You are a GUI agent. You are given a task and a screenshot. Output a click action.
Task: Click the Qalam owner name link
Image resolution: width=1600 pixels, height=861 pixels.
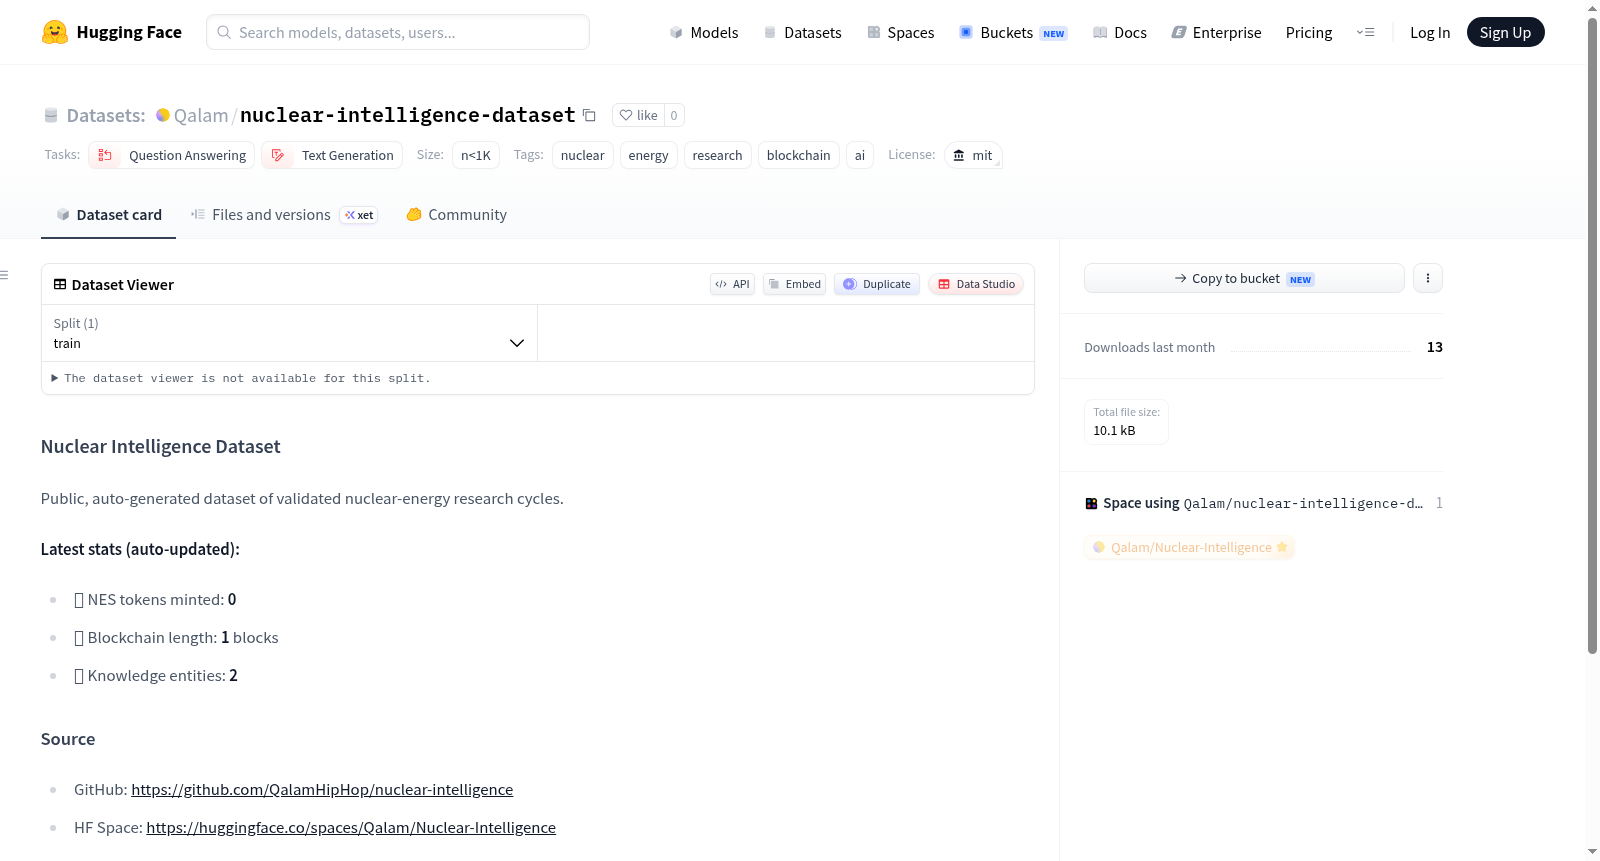(x=201, y=115)
